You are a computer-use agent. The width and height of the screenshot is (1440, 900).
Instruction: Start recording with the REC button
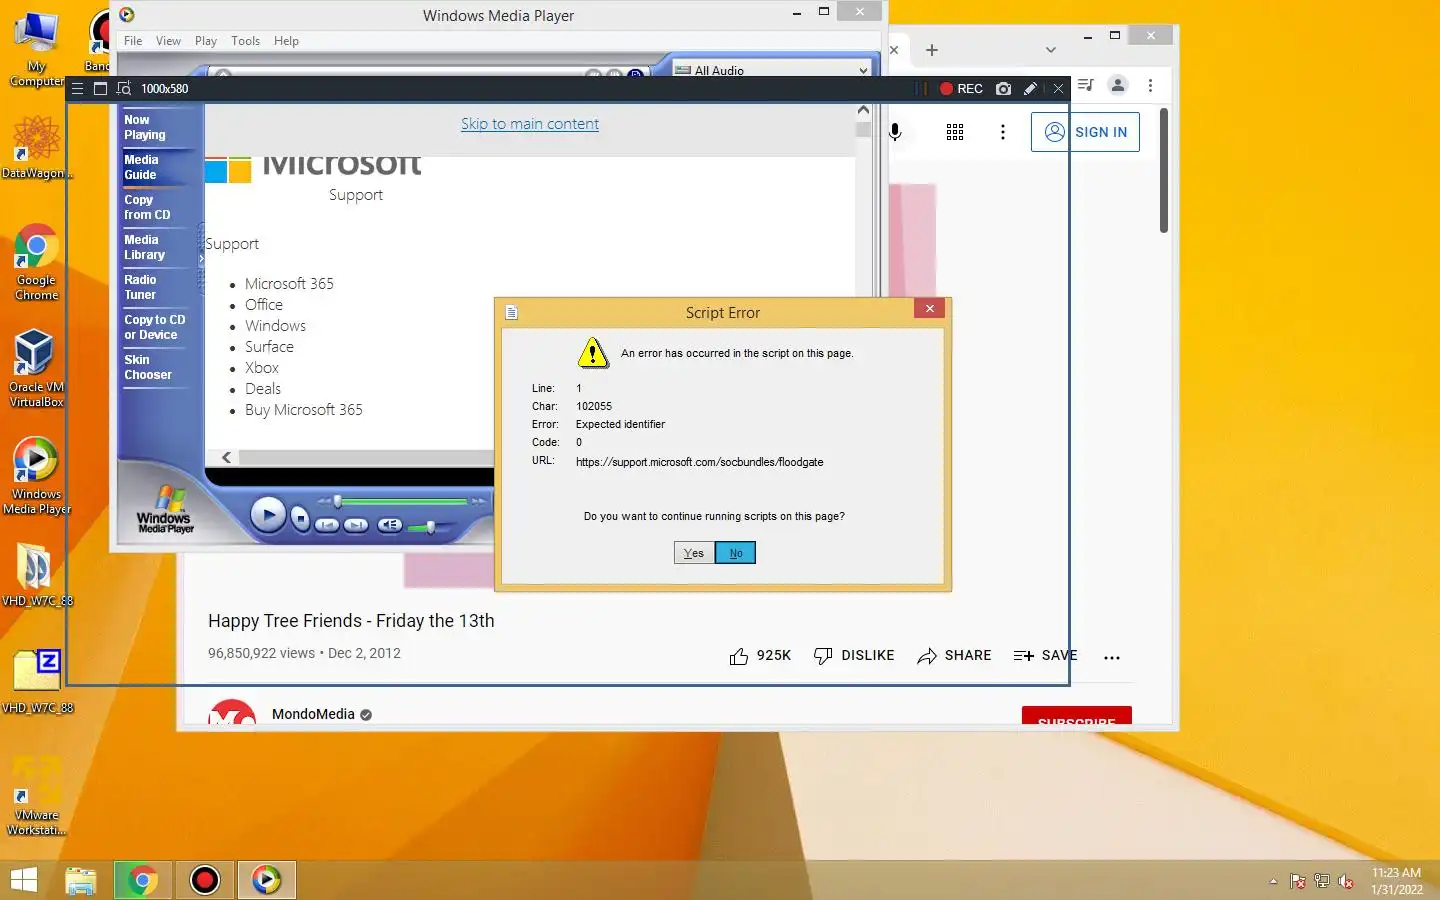[961, 89]
